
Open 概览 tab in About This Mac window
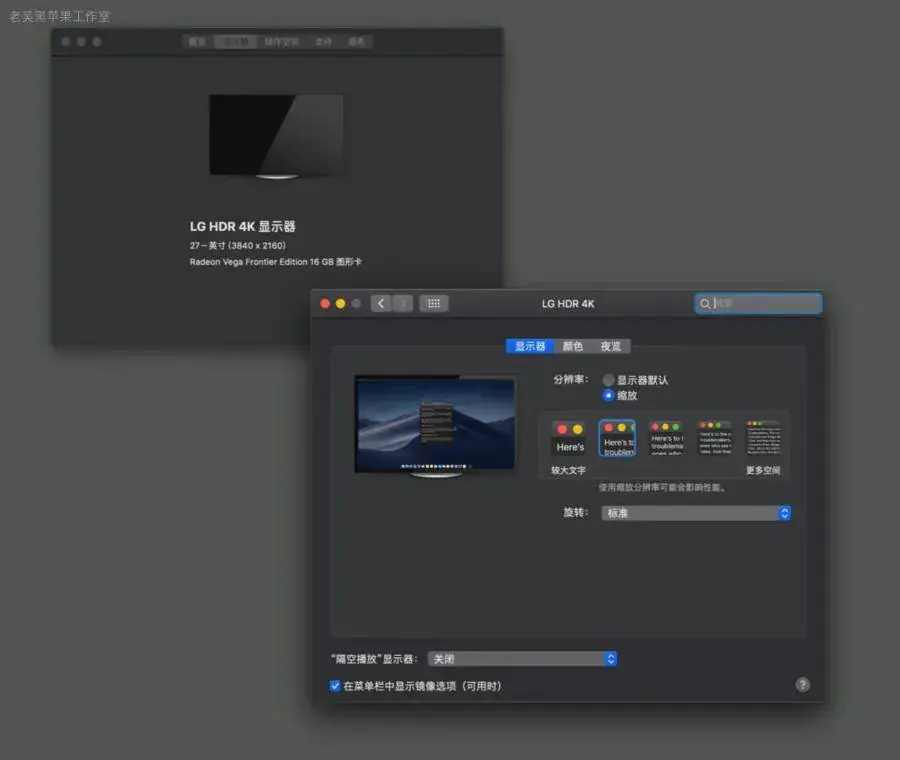[197, 41]
